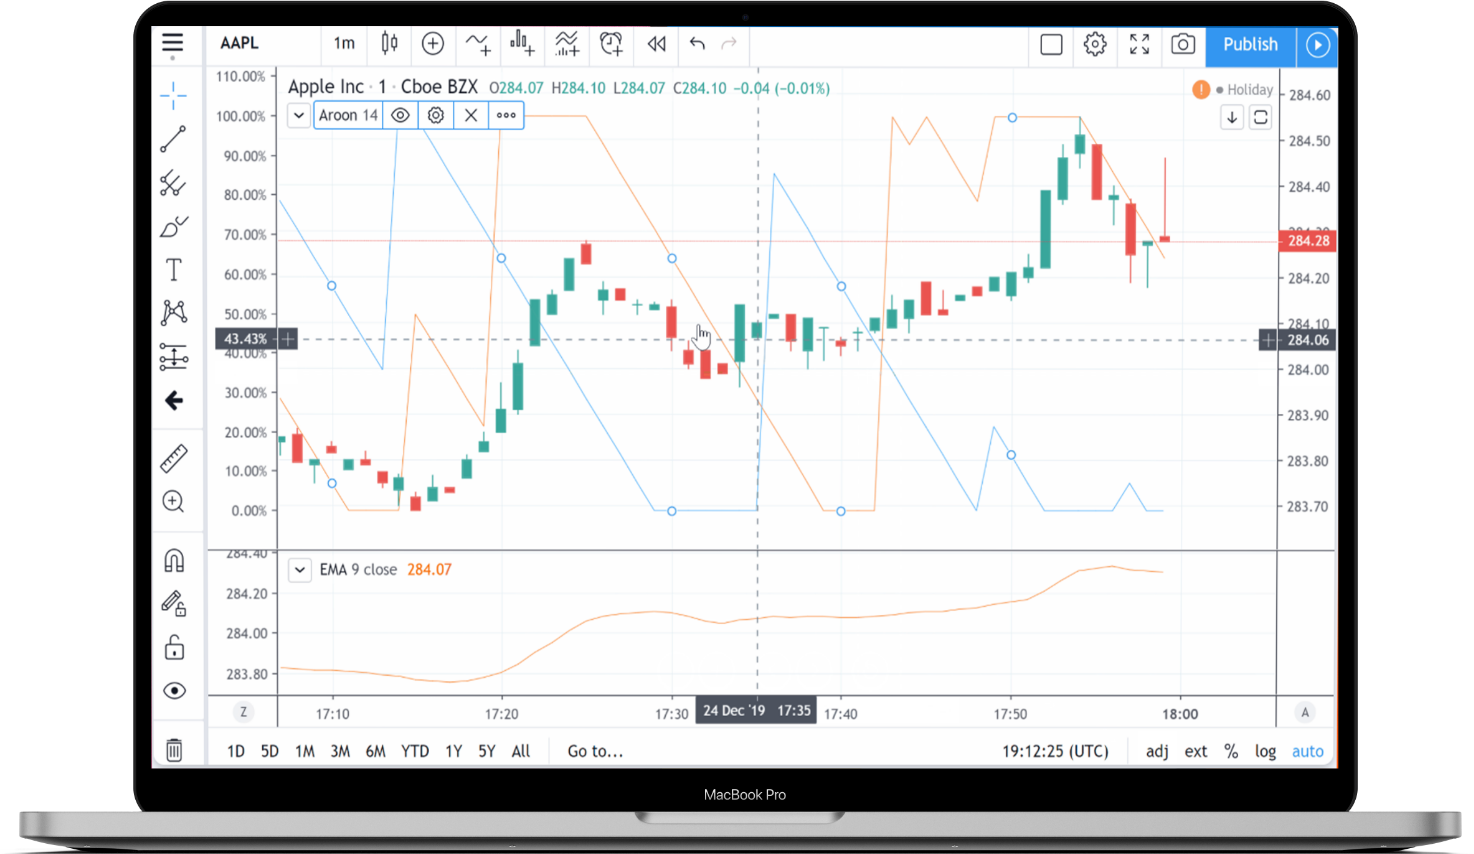Click the Publish button
The height and width of the screenshot is (854, 1474).
click(1250, 45)
